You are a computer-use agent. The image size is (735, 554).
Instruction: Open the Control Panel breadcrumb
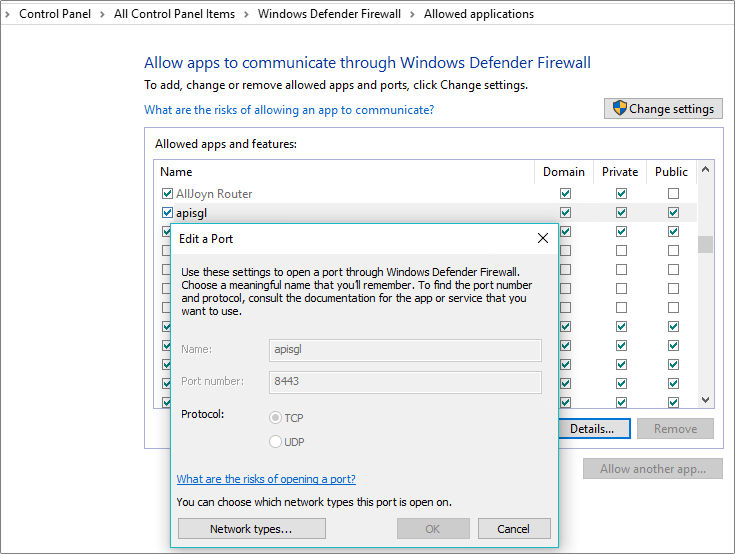[x=55, y=14]
